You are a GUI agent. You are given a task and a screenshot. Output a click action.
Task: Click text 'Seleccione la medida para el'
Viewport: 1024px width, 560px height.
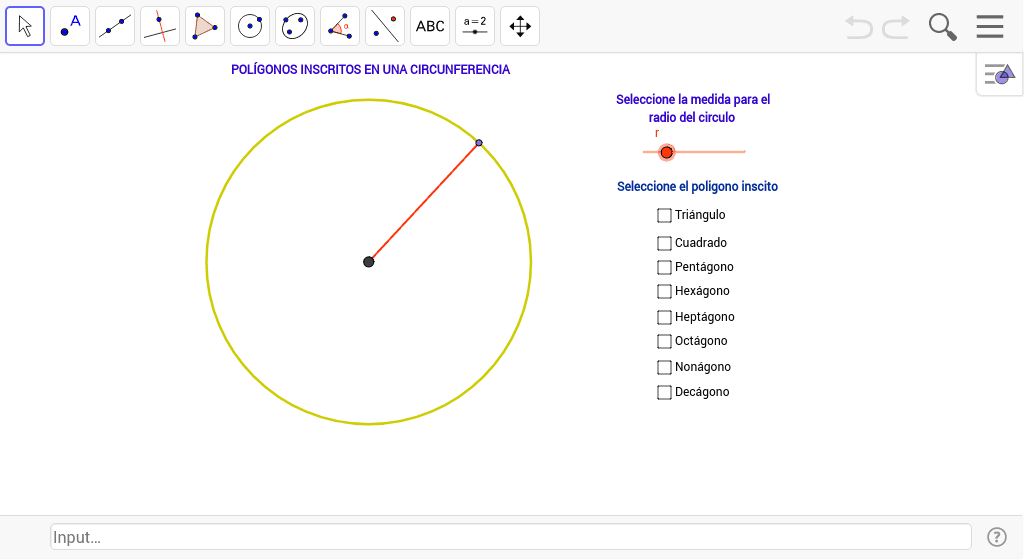pyautogui.click(x=693, y=100)
